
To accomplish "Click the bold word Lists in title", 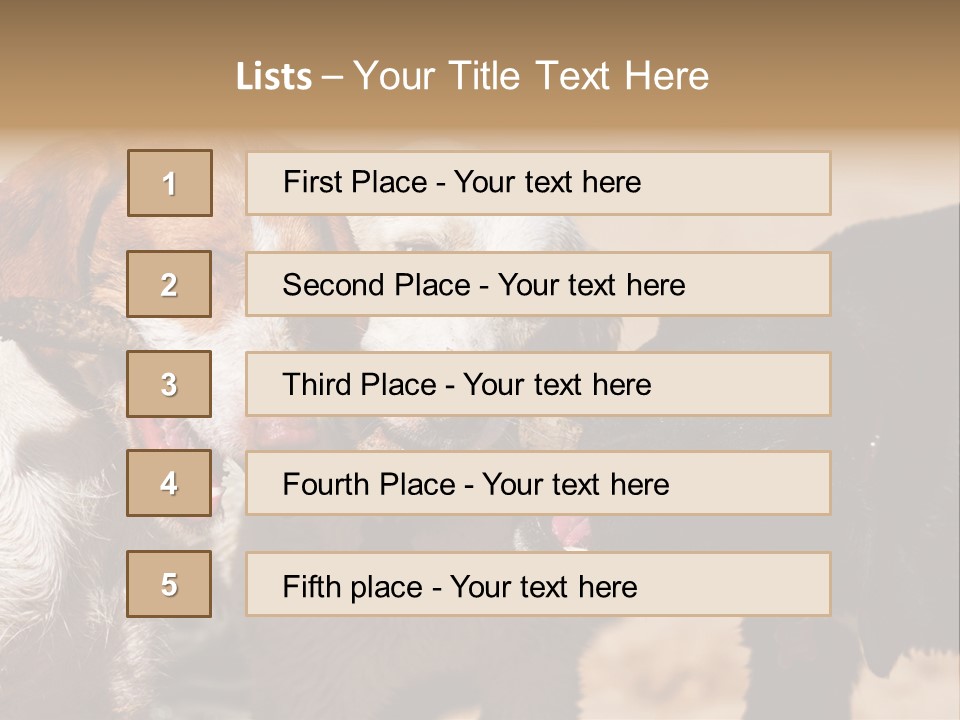I will pos(274,77).
